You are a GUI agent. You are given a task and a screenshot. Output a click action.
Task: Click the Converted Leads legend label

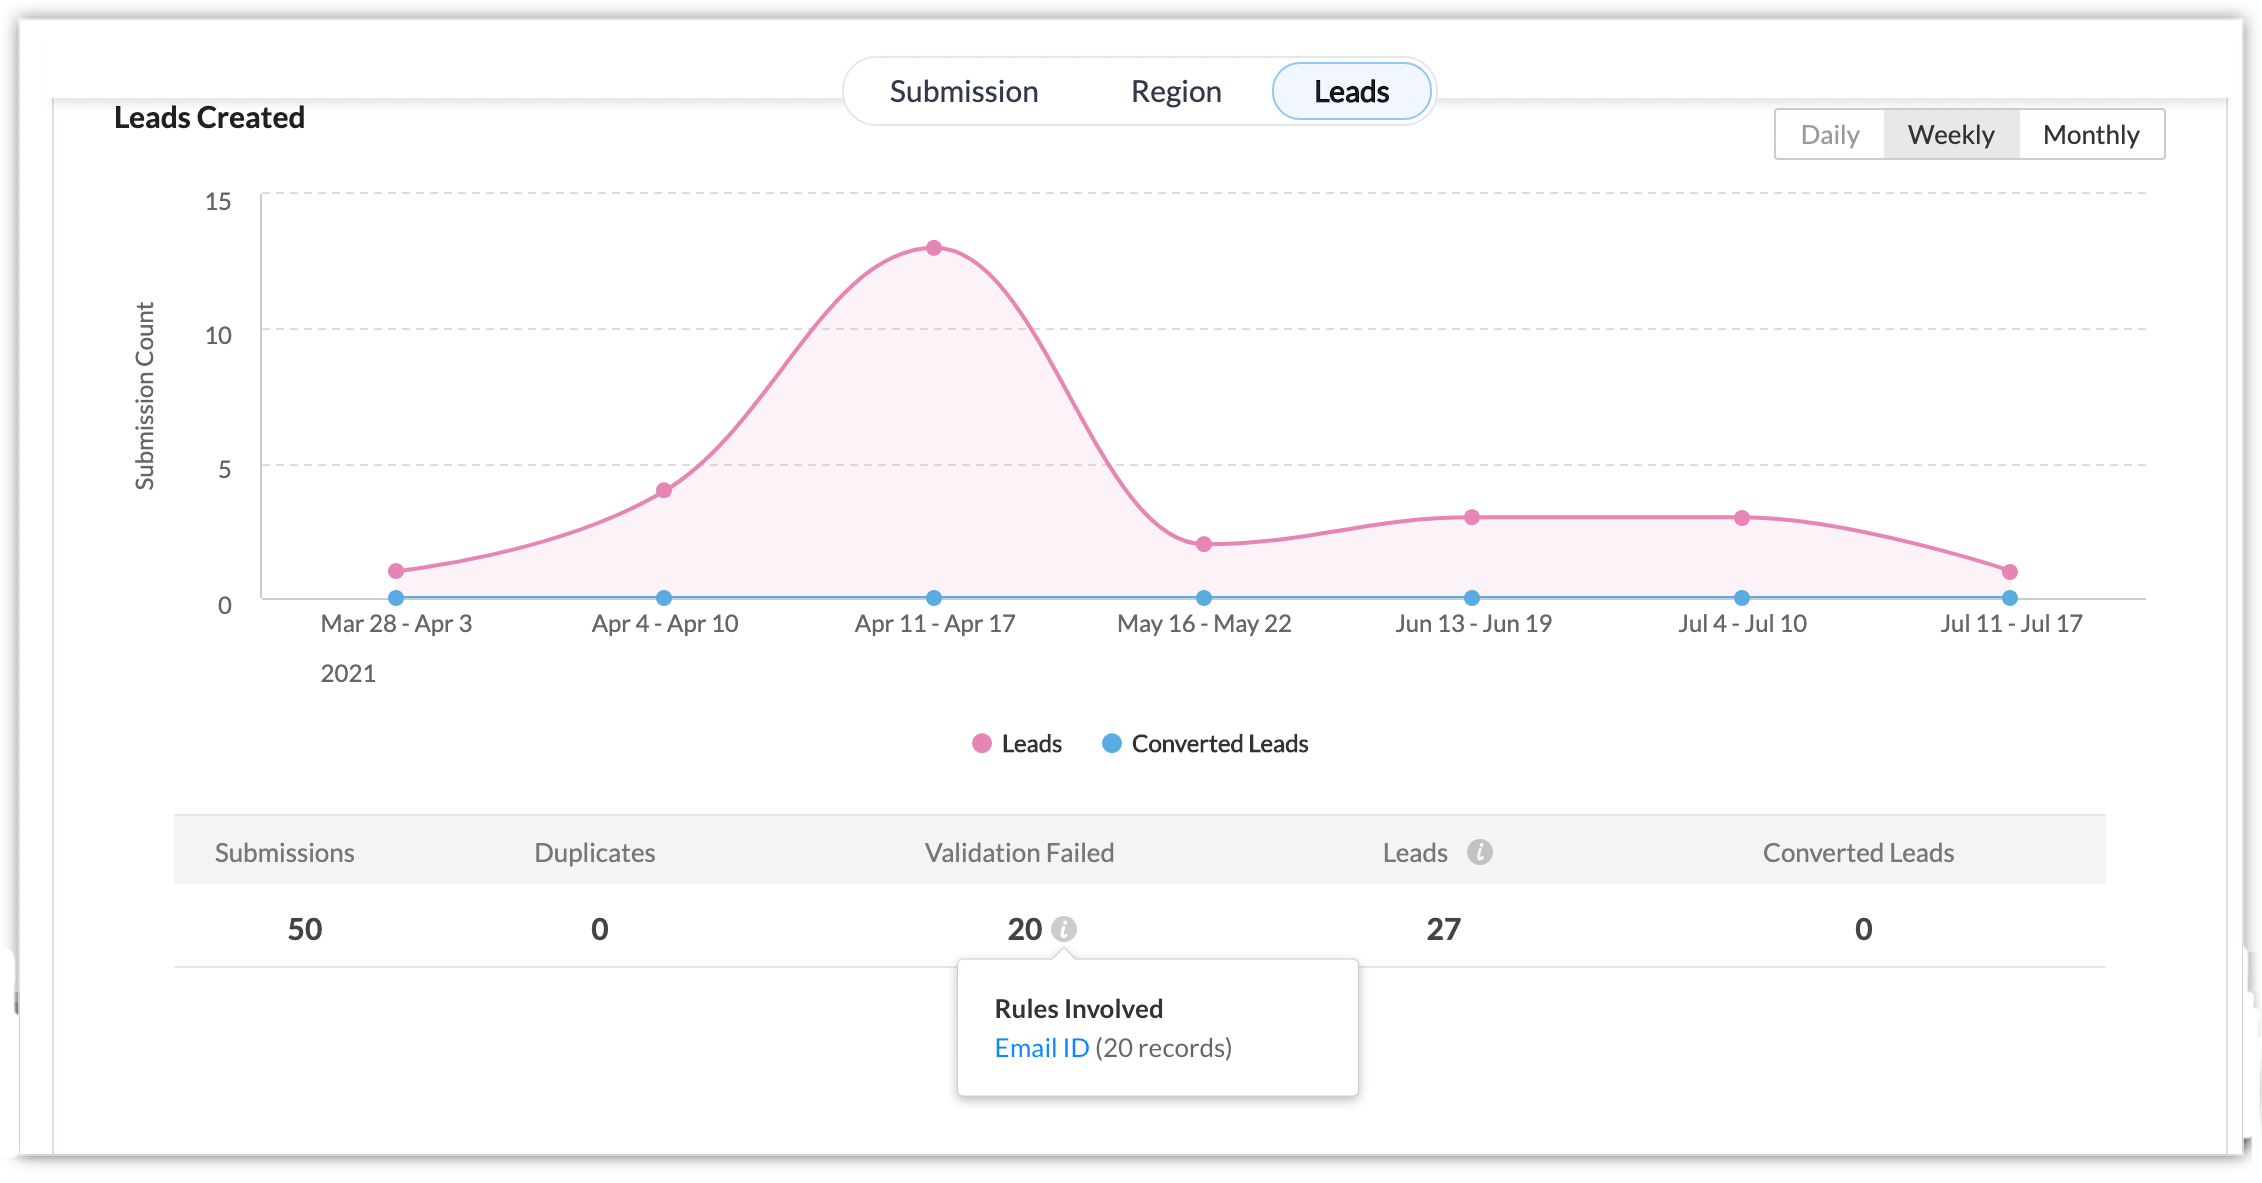point(1219,744)
